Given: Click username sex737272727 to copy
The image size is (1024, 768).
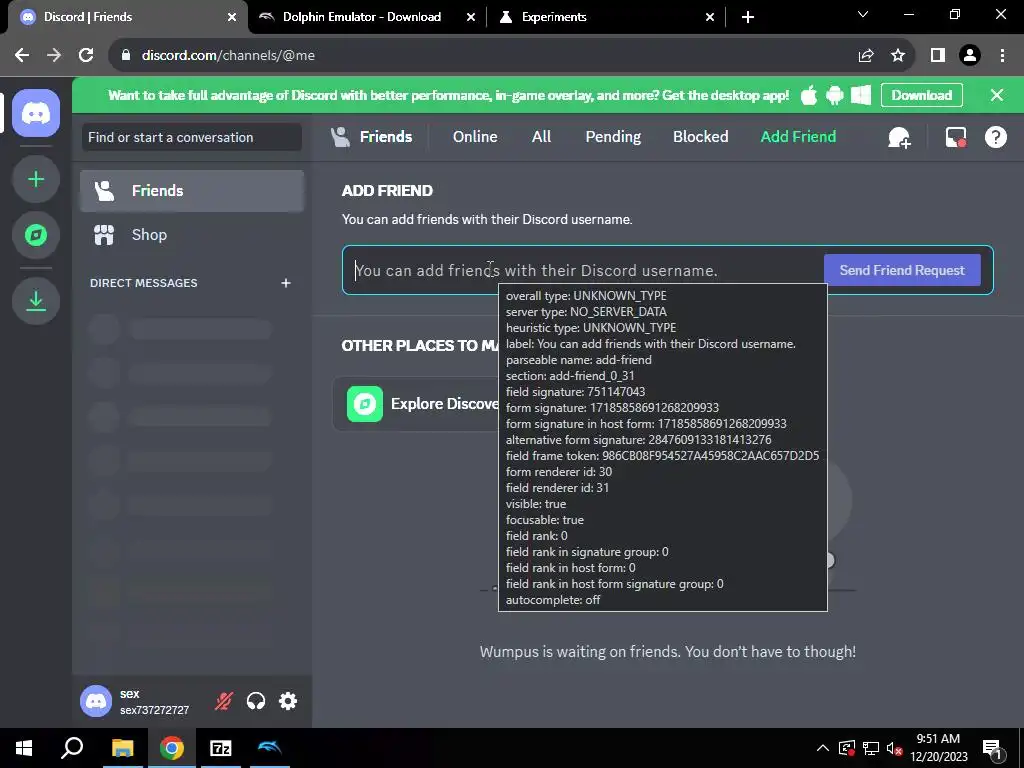Looking at the screenshot, I should (154, 710).
